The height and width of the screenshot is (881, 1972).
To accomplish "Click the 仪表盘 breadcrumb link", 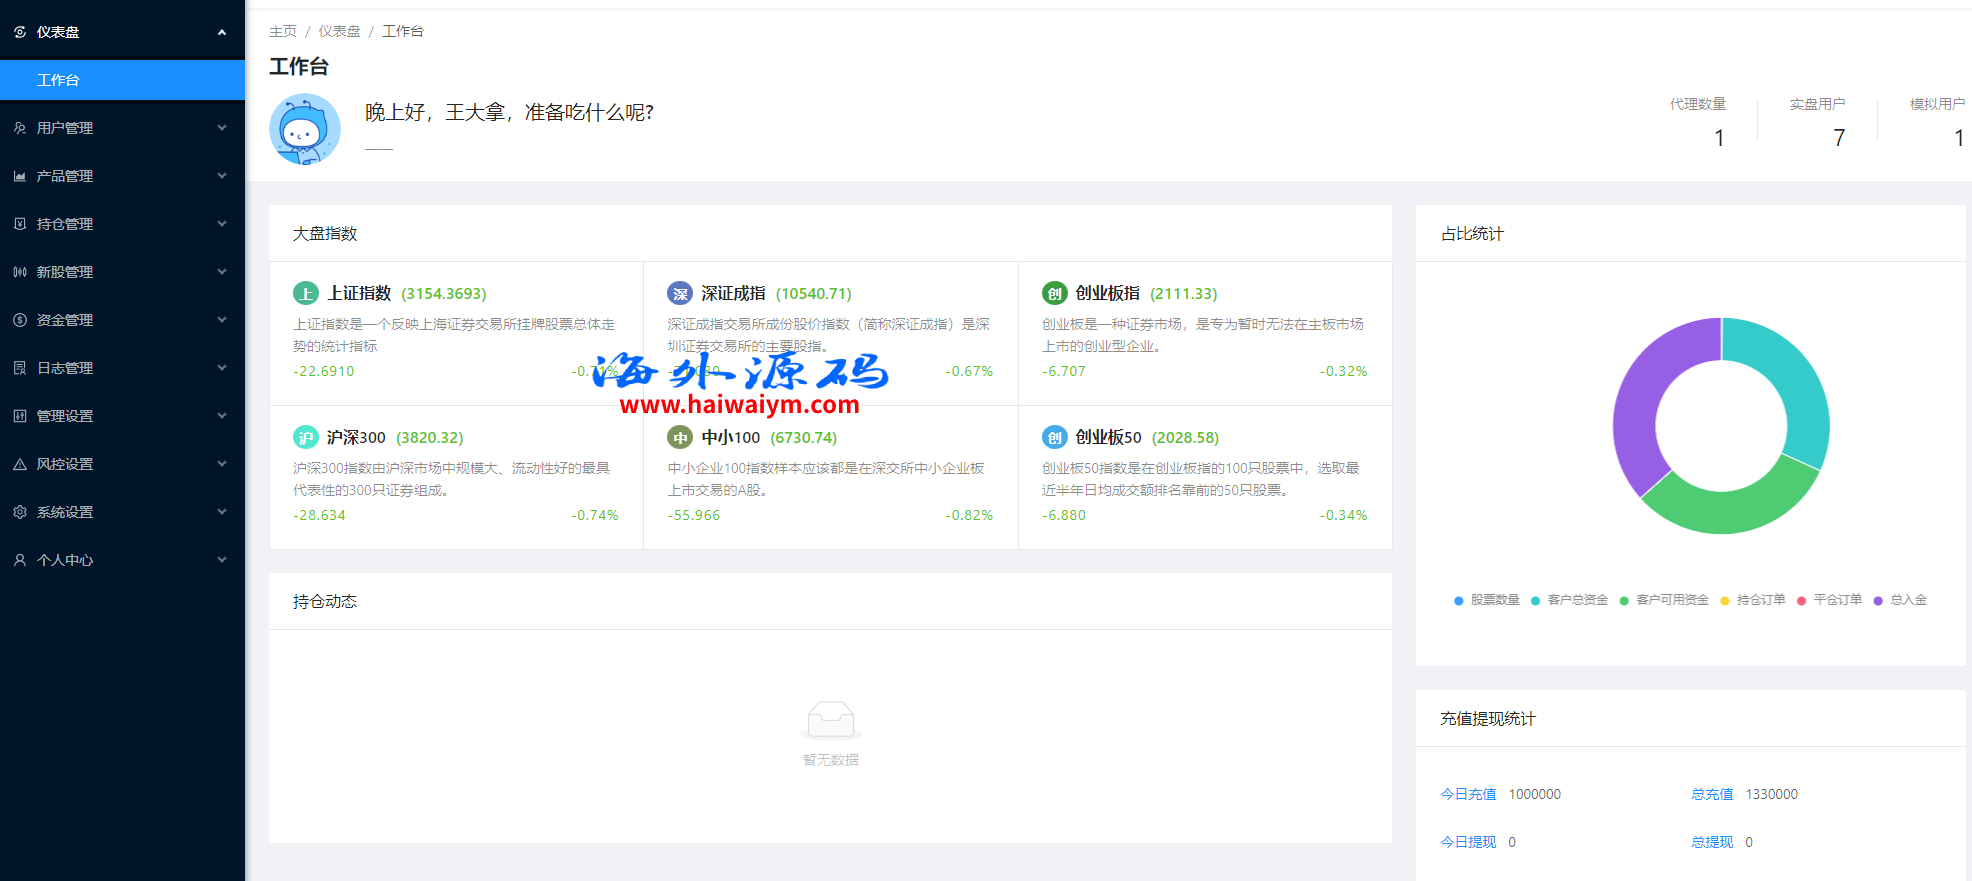I will (339, 31).
